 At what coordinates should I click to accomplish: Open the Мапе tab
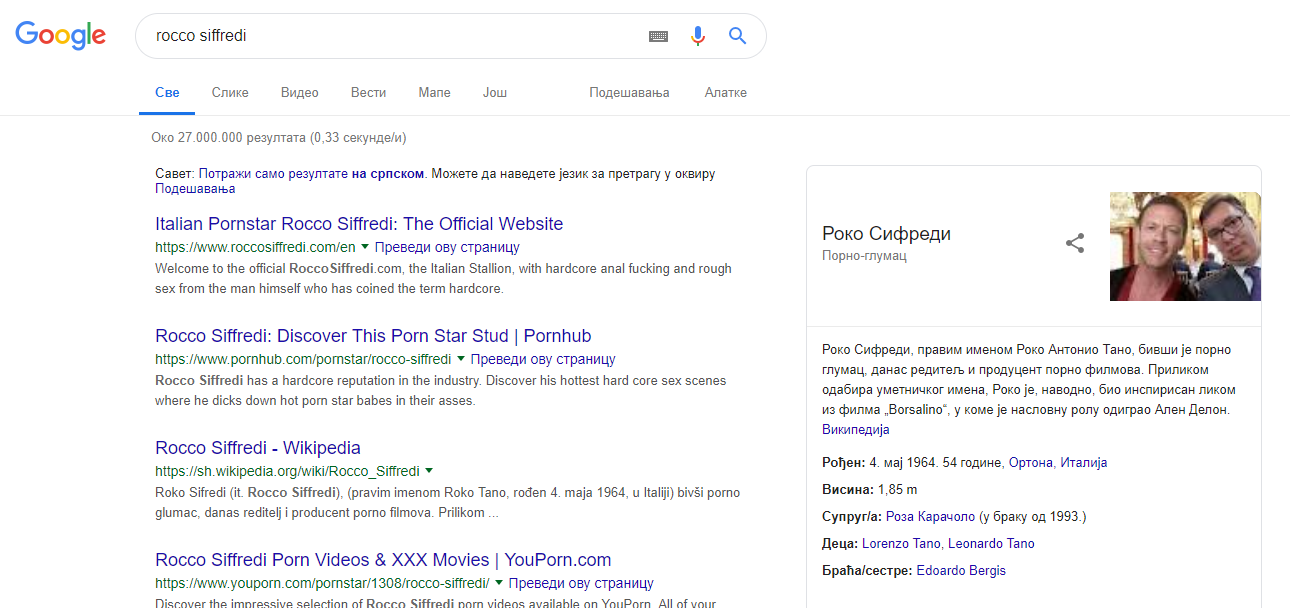[434, 93]
